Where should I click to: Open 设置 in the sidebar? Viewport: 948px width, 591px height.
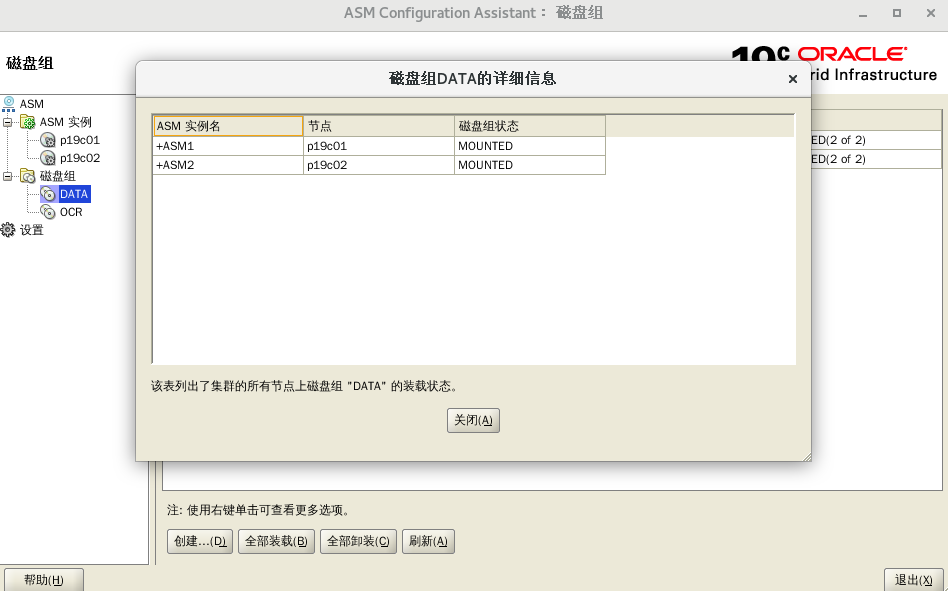pos(31,230)
